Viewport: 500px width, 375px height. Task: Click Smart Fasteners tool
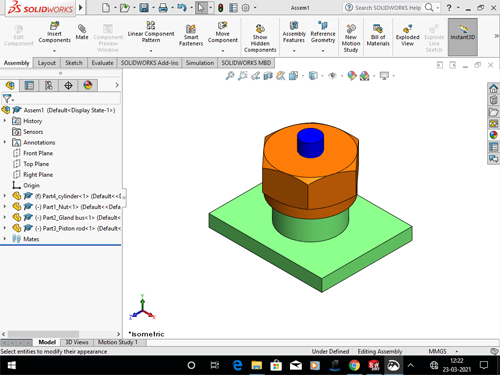coord(191,35)
